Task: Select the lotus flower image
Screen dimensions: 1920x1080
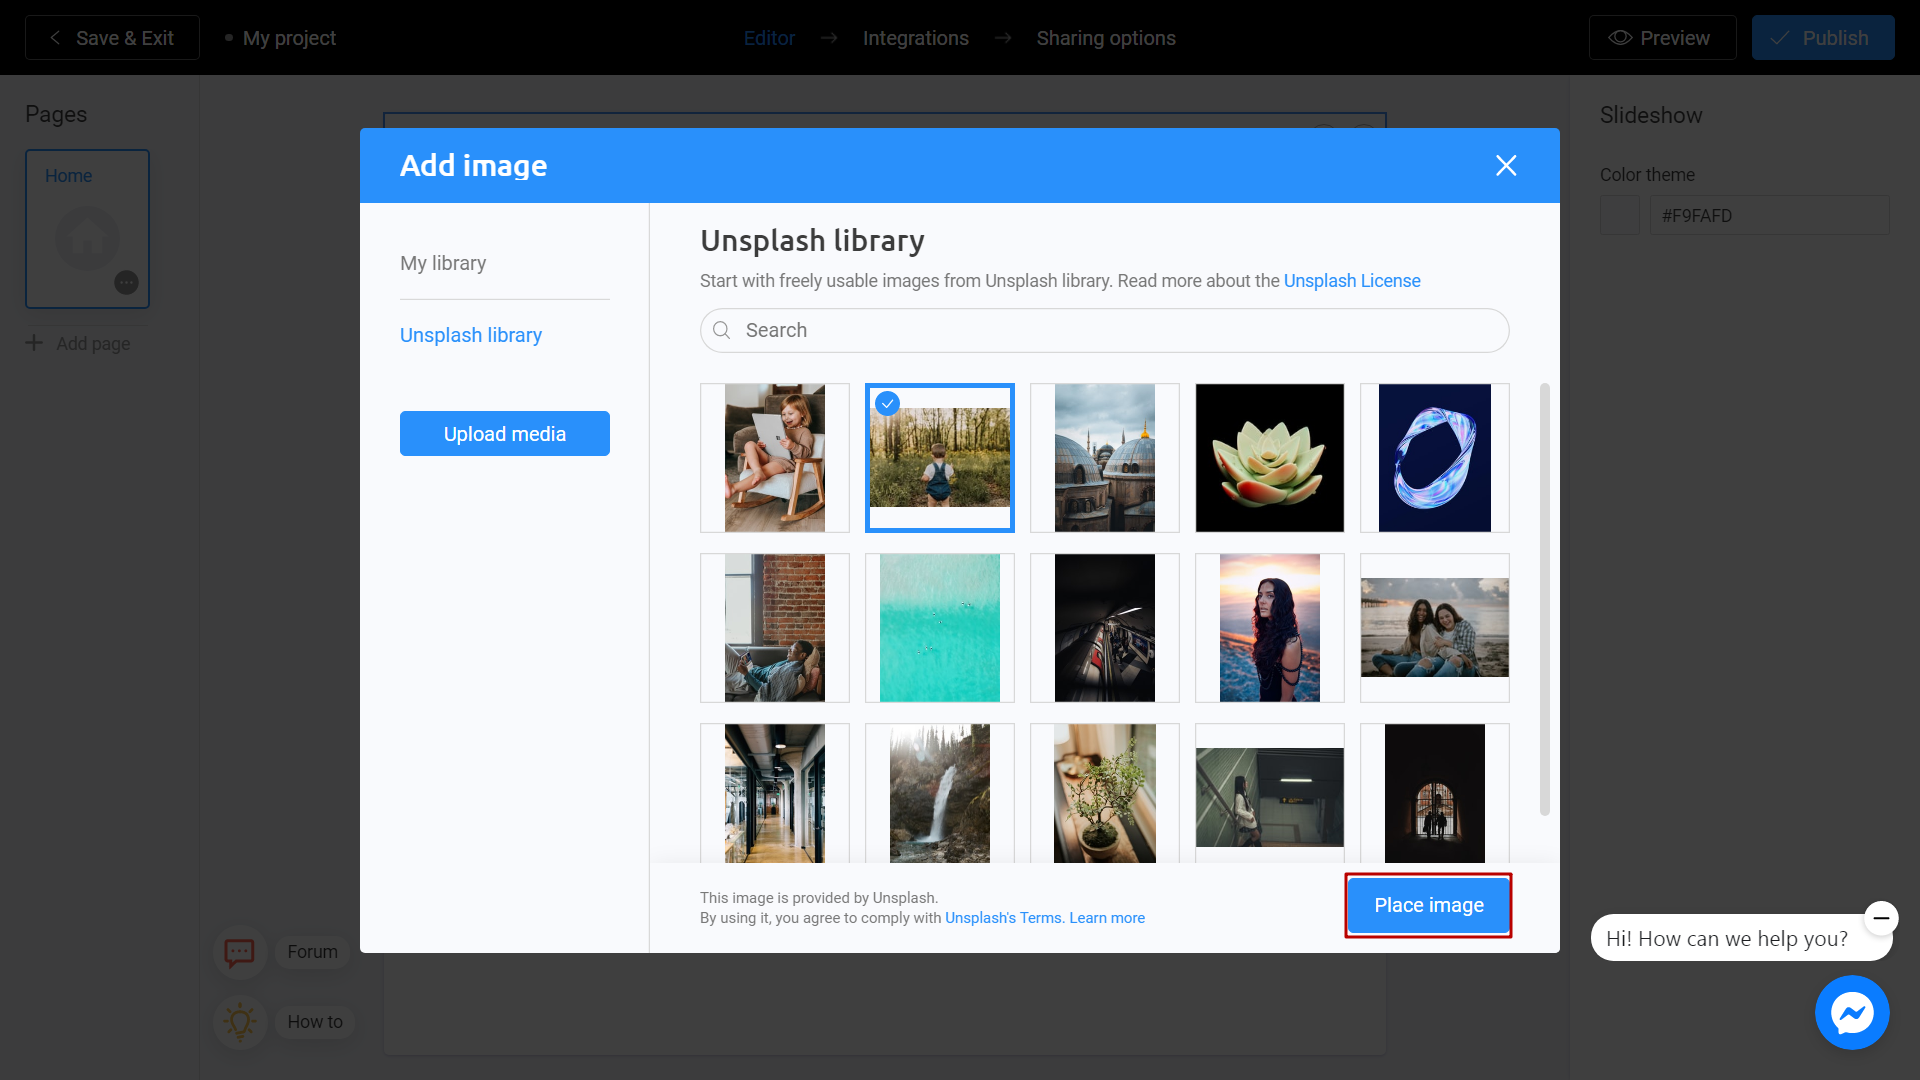Action: tap(1269, 458)
